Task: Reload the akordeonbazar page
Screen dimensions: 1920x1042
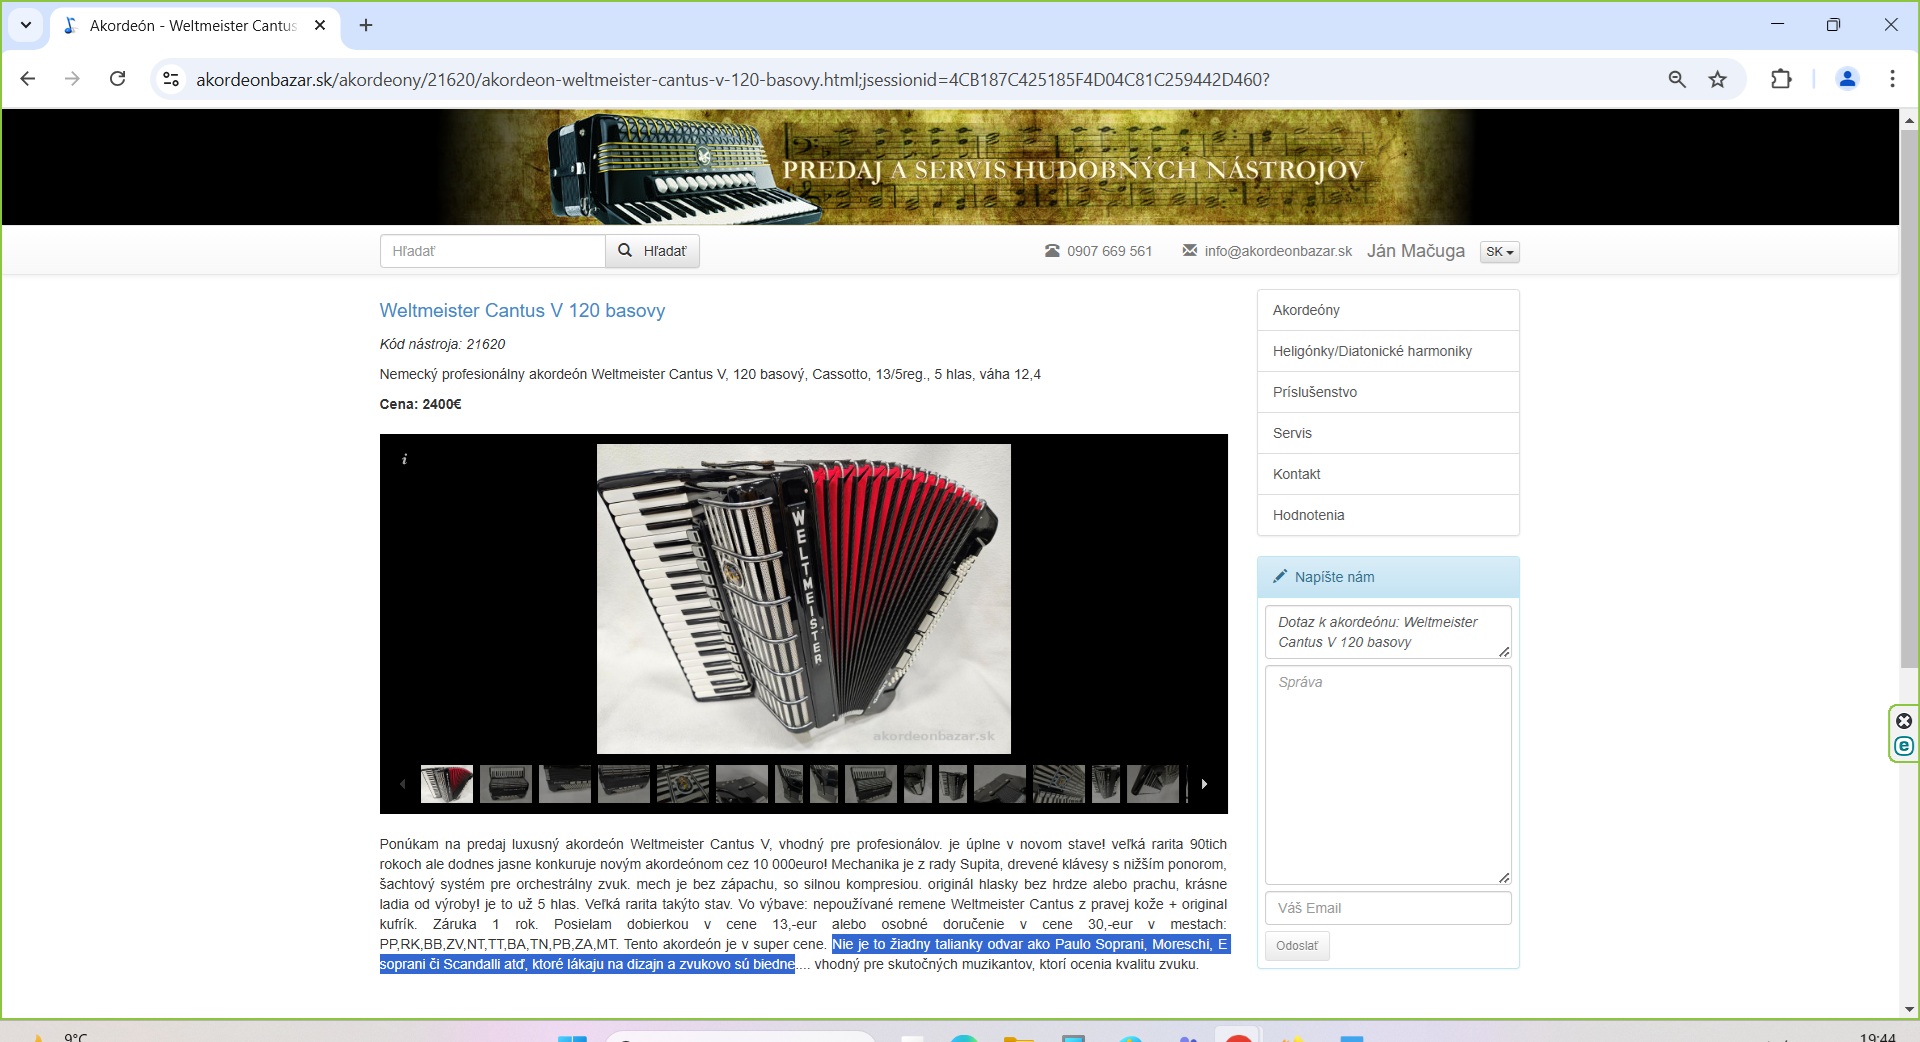Action: point(117,79)
